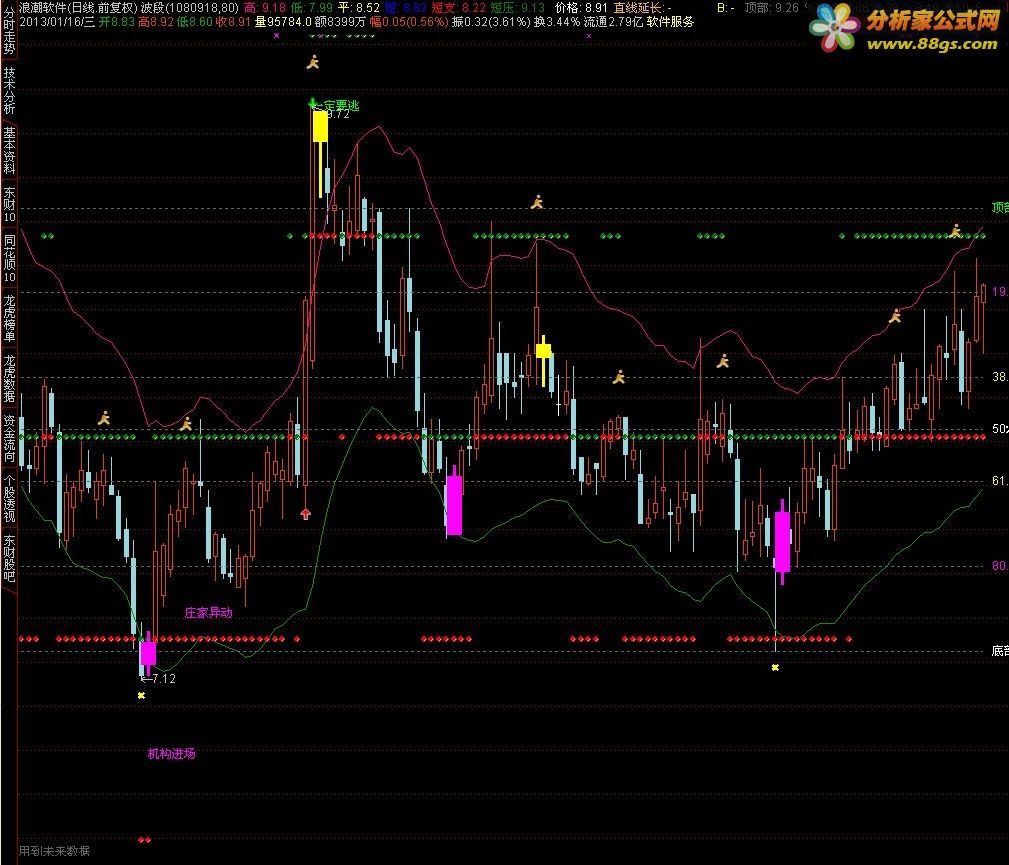Switch to the 技术分析 tab

click(9, 90)
